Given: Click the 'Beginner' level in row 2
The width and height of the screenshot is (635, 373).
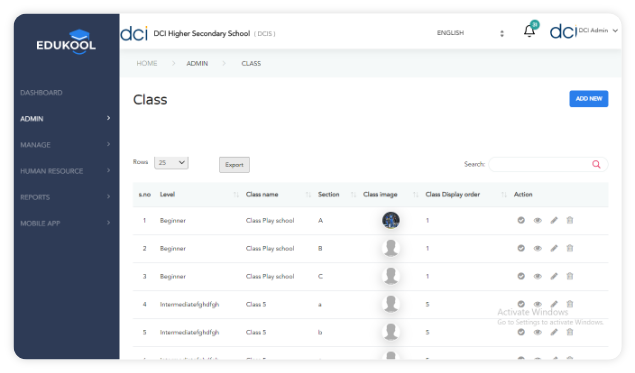Looking at the screenshot, I should pyautogui.click(x=173, y=248).
